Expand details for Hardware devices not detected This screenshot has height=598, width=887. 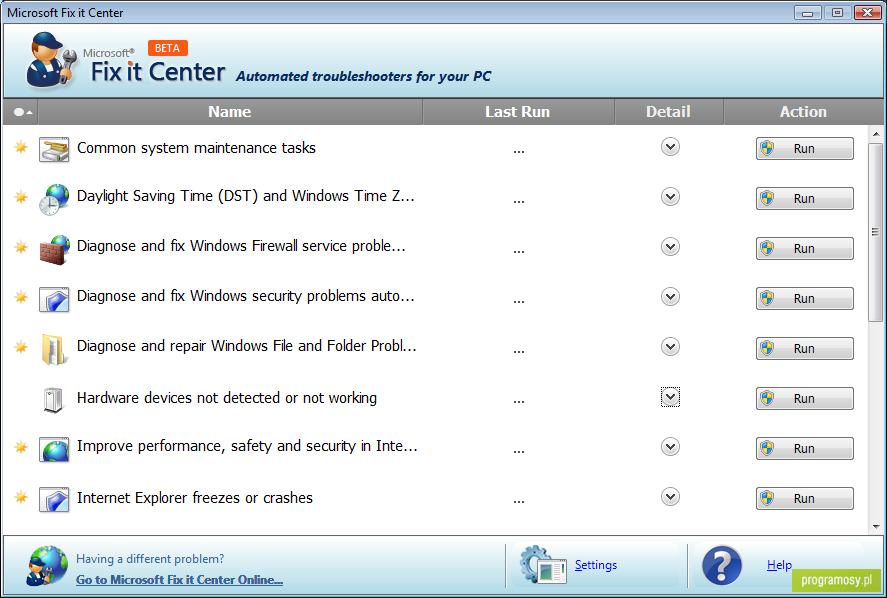click(x=670, y=397)
